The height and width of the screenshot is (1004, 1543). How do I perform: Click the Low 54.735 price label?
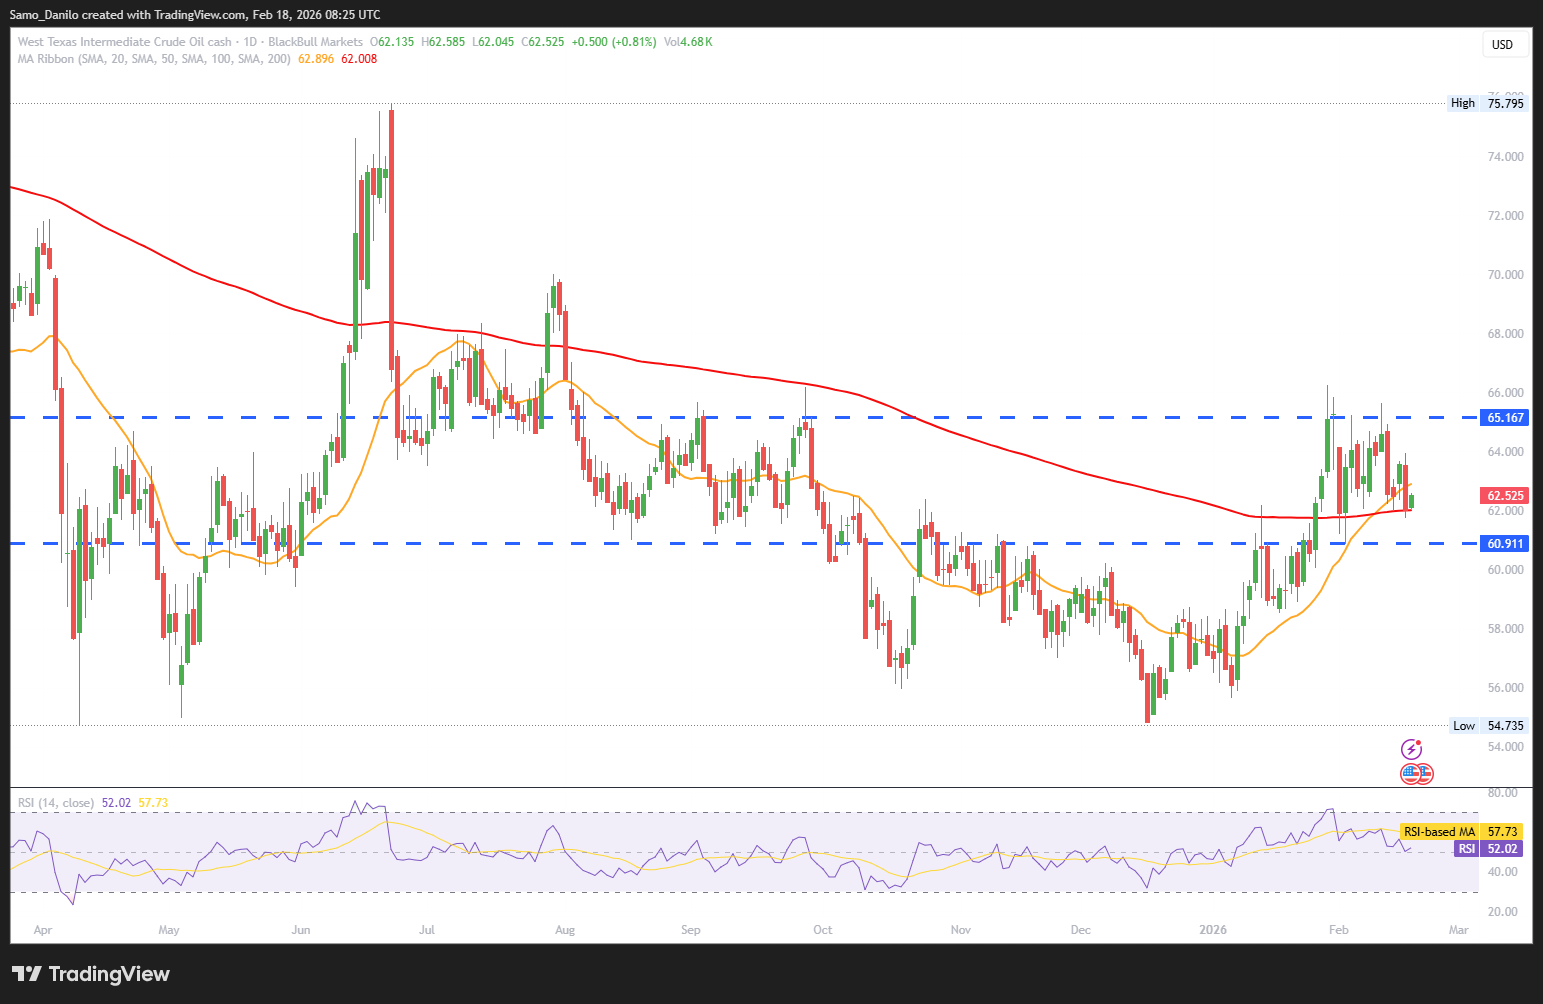pyautogui.click(x=1488, y=726)
